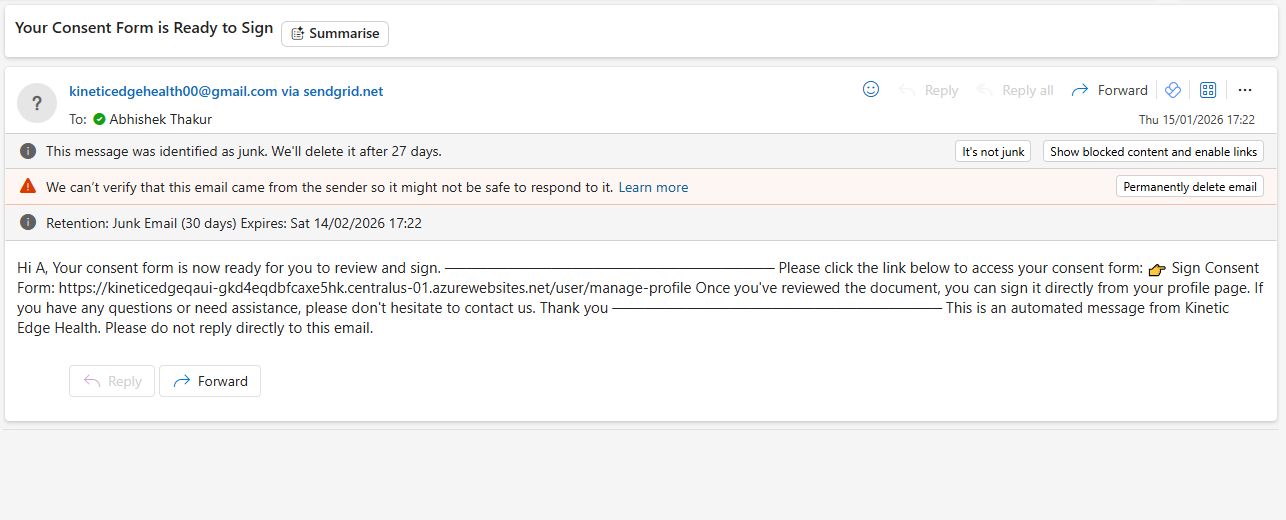The height and width of the screenshot is (520, 1286).
Task: Mark message with It's not junk
Action: 993,152
